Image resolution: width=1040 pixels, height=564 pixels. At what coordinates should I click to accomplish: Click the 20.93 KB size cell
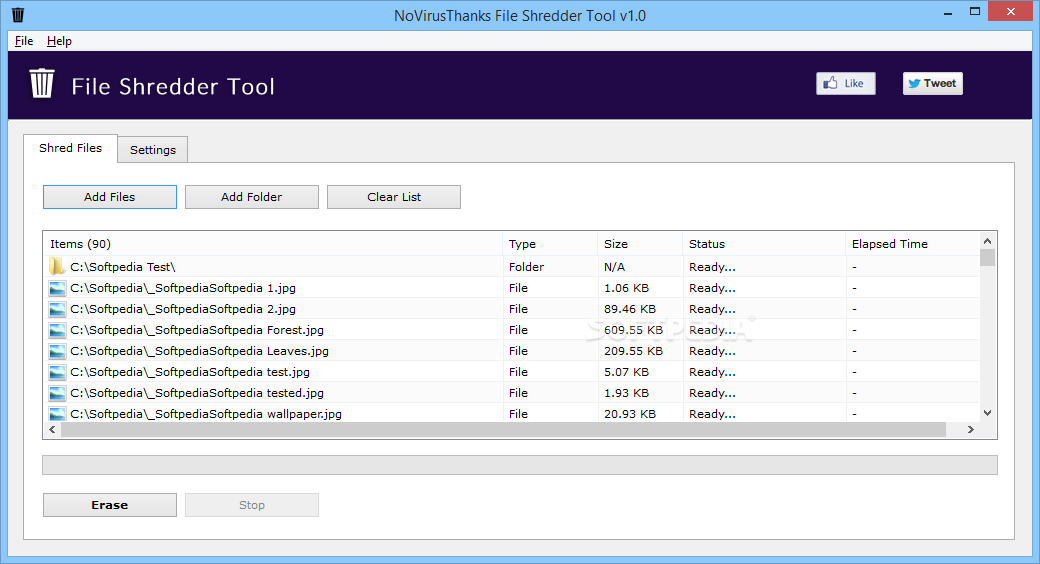point(629,414)
